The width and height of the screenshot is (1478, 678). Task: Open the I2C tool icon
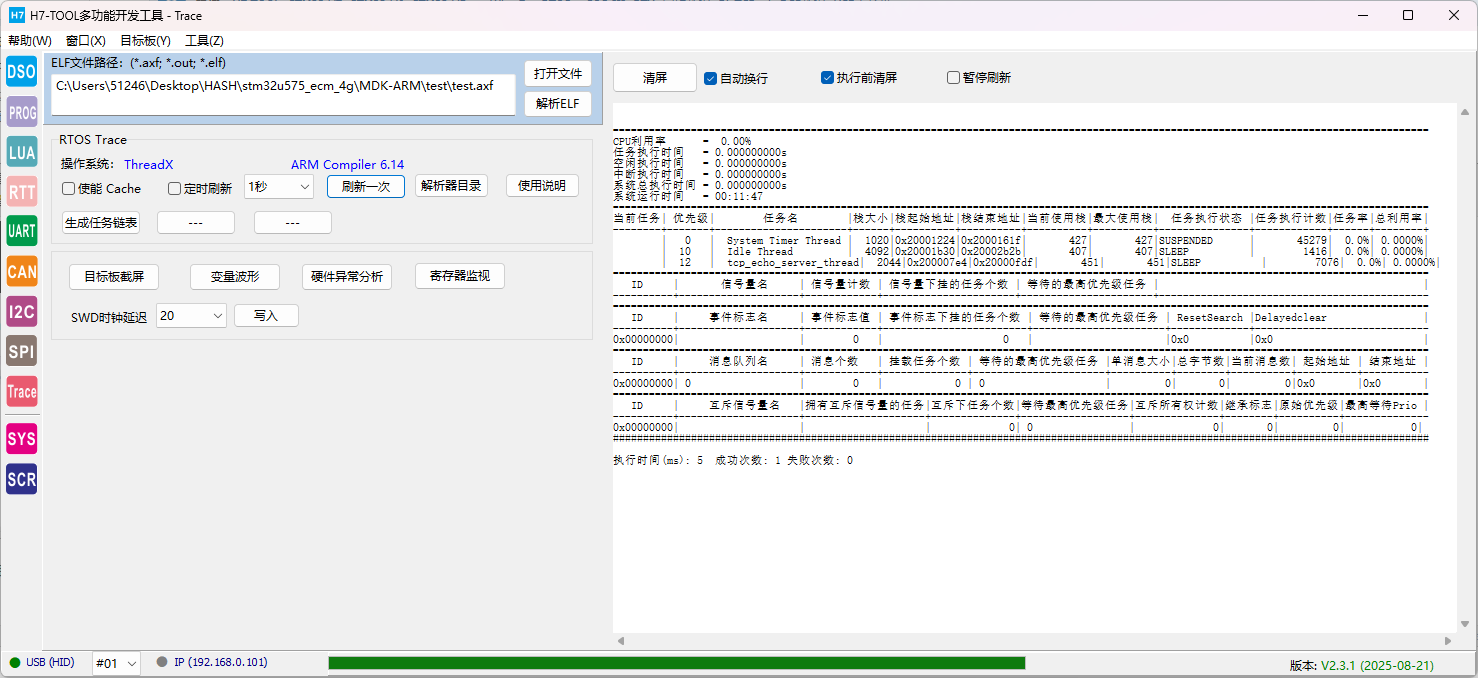(x=21, y=312)
